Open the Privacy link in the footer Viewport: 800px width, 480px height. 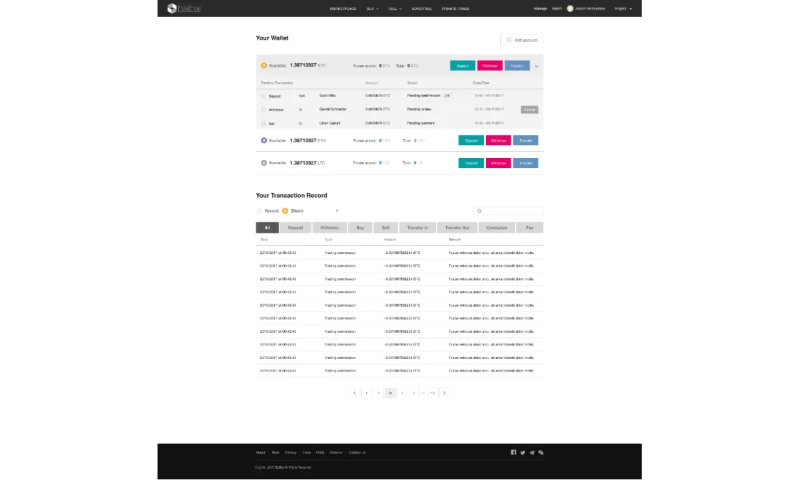[x=290, y=452]
